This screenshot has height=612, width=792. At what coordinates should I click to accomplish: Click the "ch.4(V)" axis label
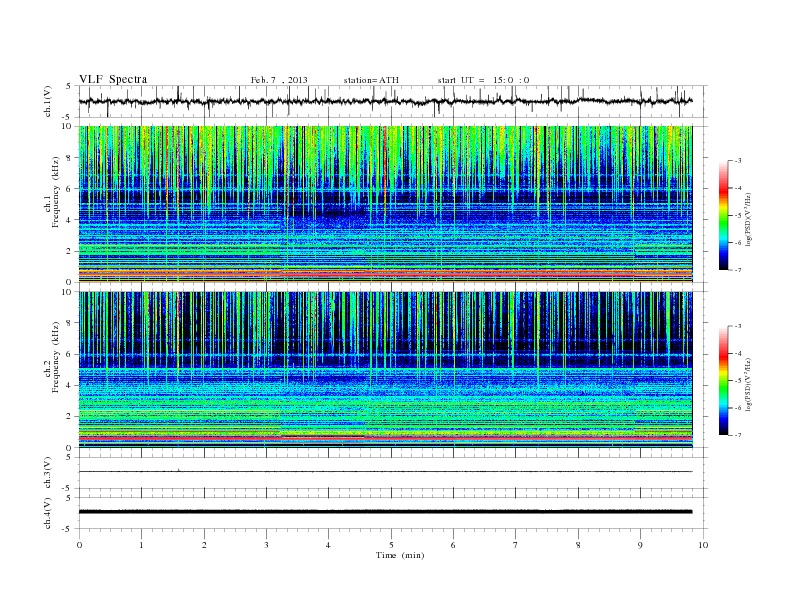coord(48,513)
